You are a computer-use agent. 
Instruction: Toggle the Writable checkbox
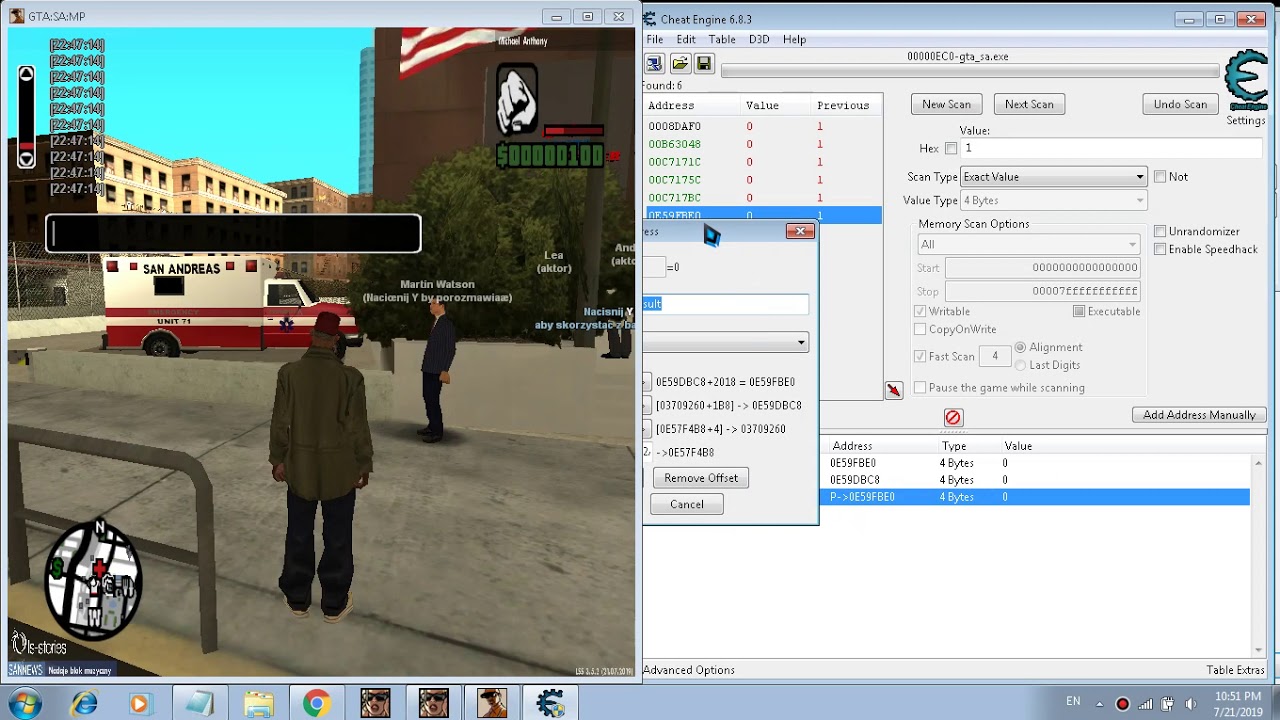tap(920, 311)
